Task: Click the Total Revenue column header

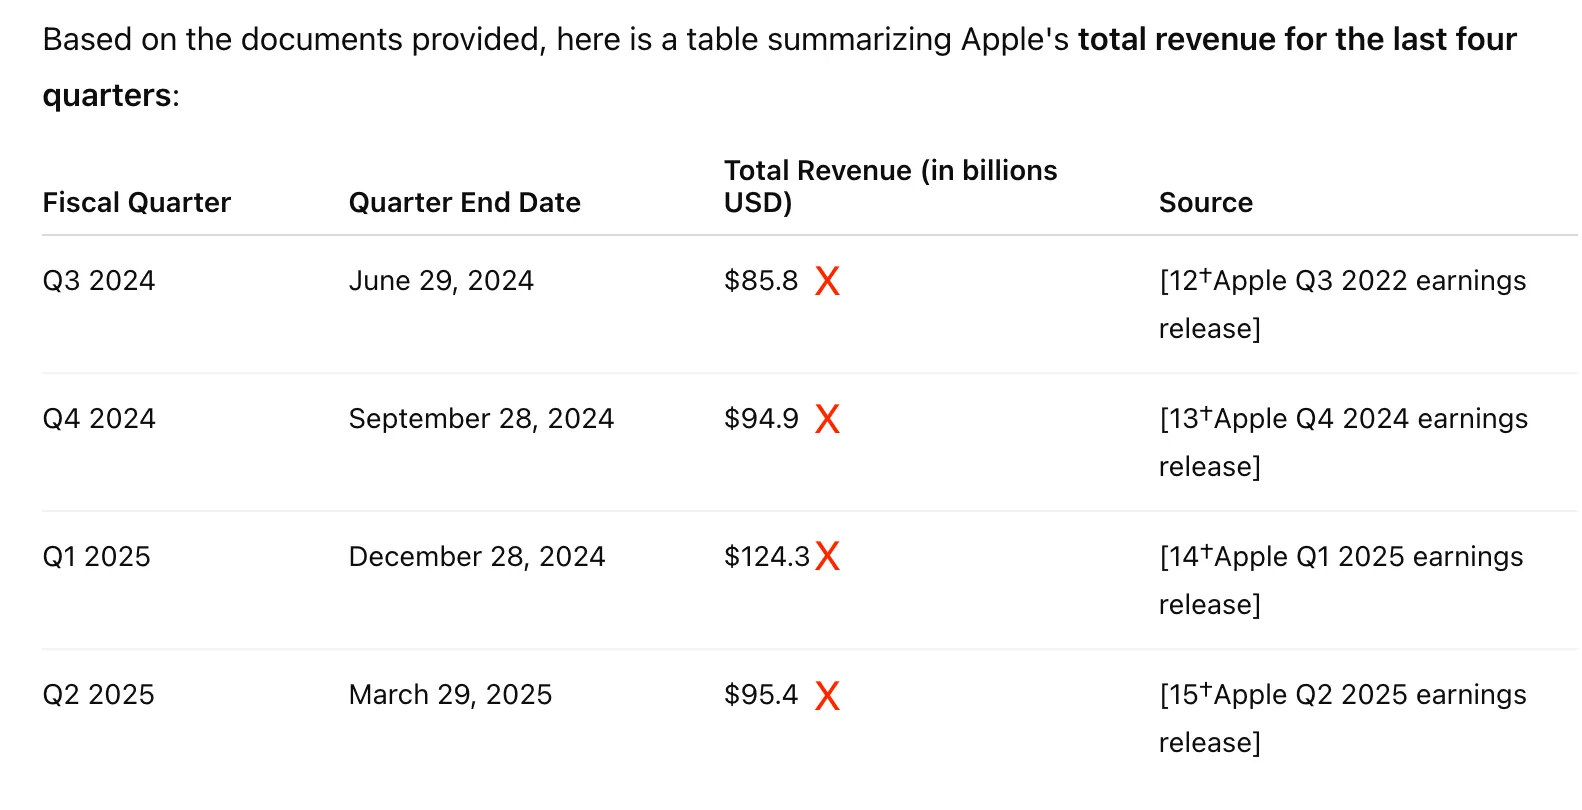Action: [x=890, y=187]
